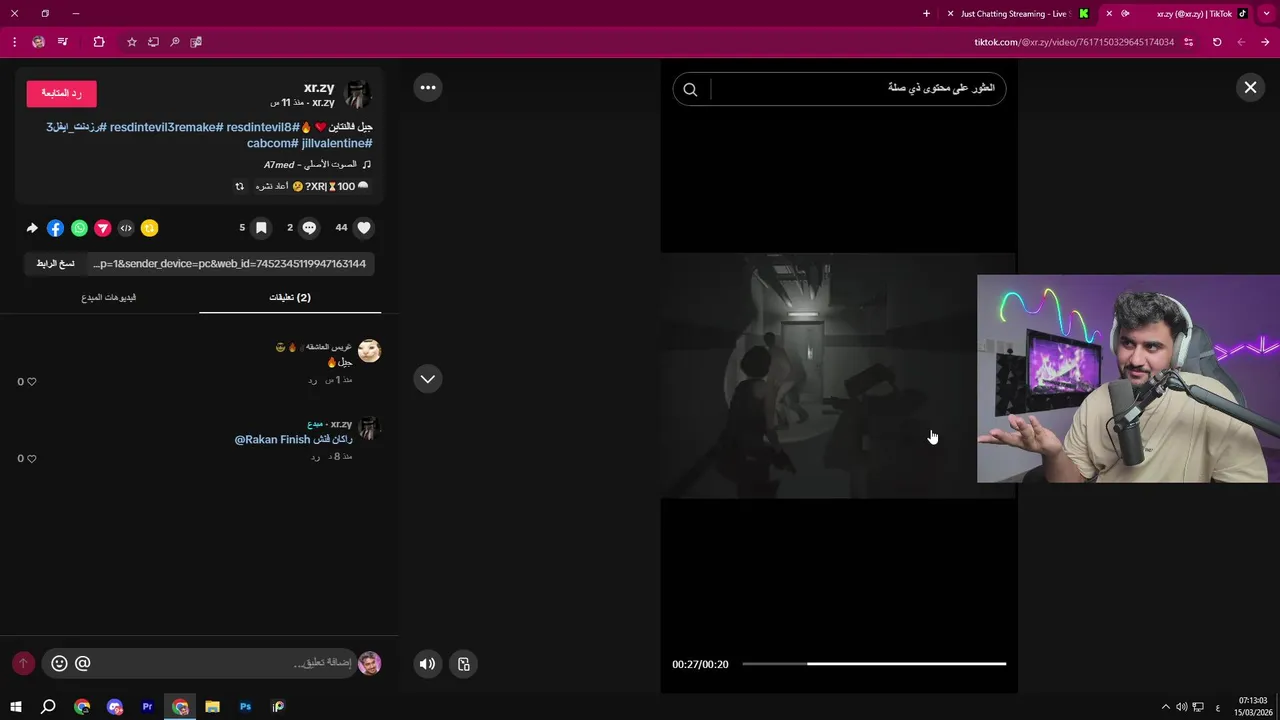Open Windows taskbar search

pos(48,707)
